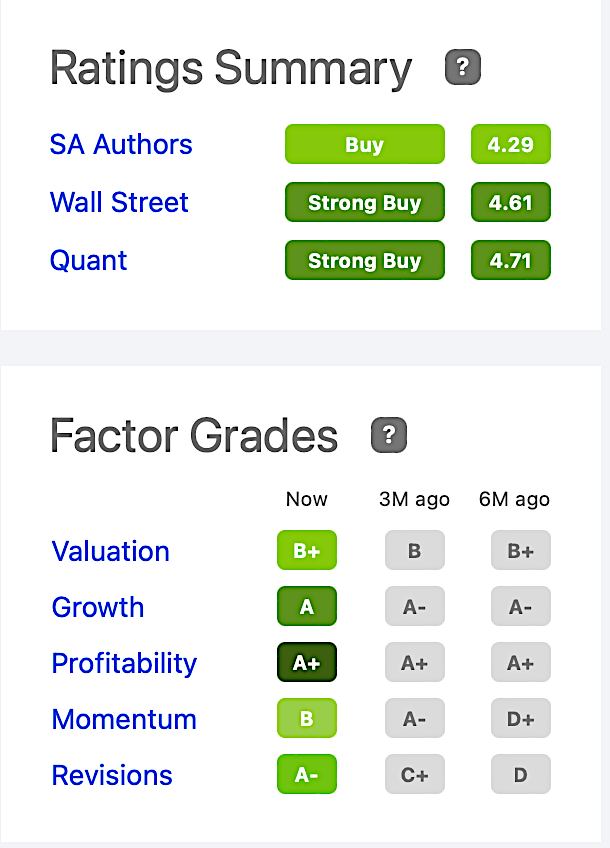Click the 4.29 score badge
Image resolution: width=610 pixels, height=848 pixels.
(x=511, y=144)
